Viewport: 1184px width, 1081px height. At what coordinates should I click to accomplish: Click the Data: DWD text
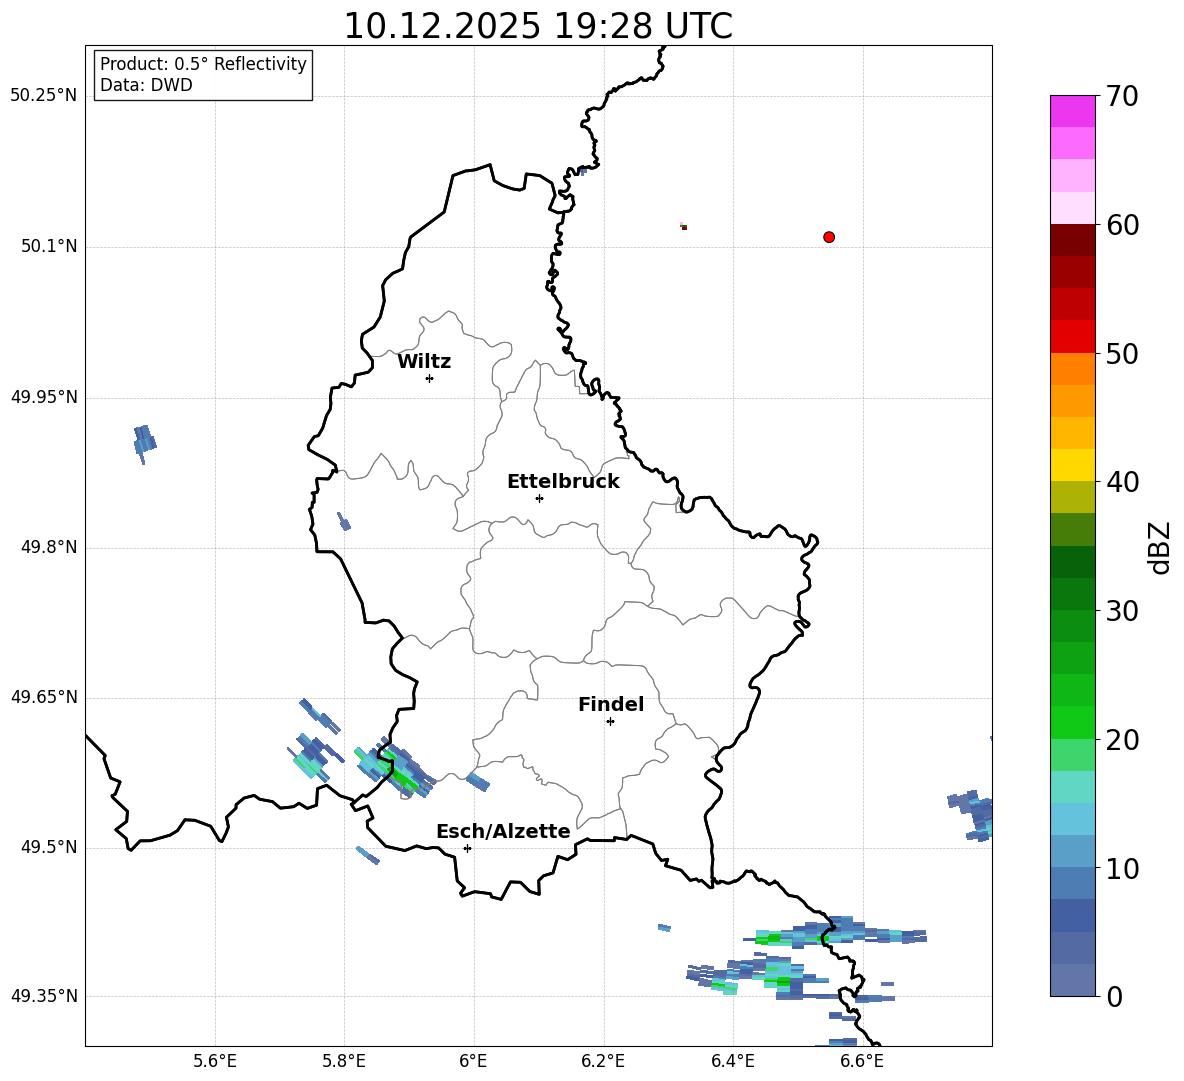(146, 85)
